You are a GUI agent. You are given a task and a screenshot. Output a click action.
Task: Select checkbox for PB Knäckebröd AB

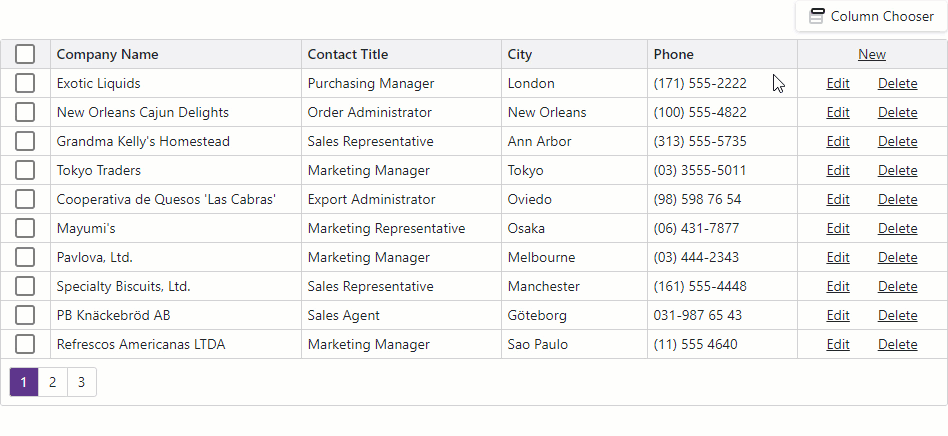[25, 315]
